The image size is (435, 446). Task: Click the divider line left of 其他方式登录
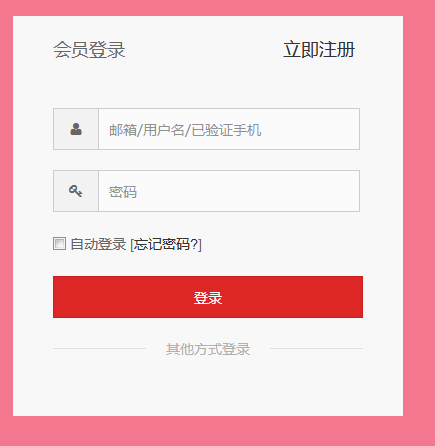99,349
